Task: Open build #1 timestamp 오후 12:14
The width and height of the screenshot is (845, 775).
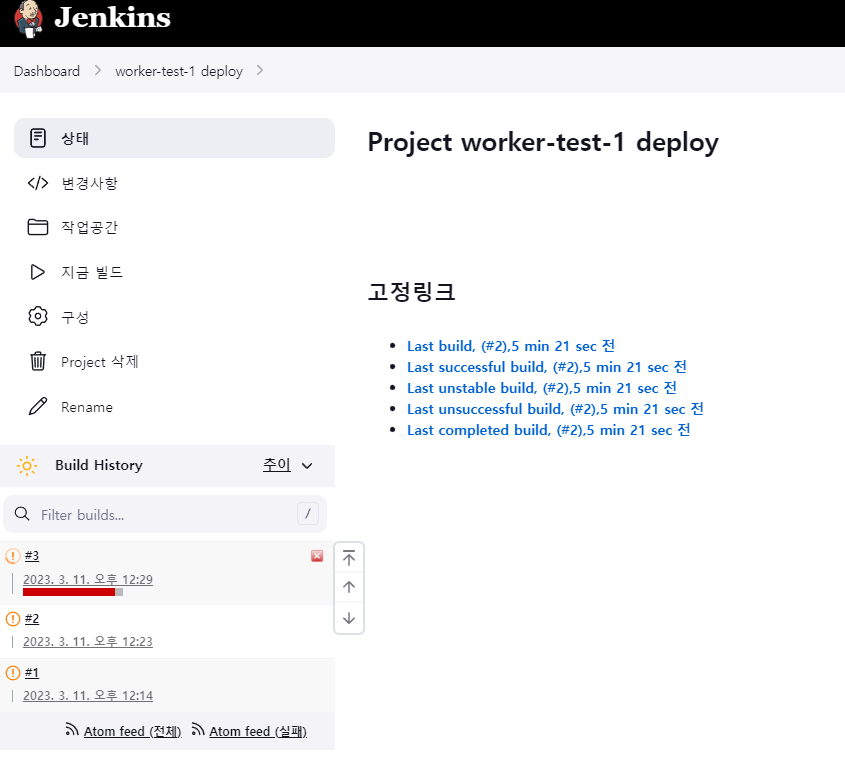Action: [88, 695]
